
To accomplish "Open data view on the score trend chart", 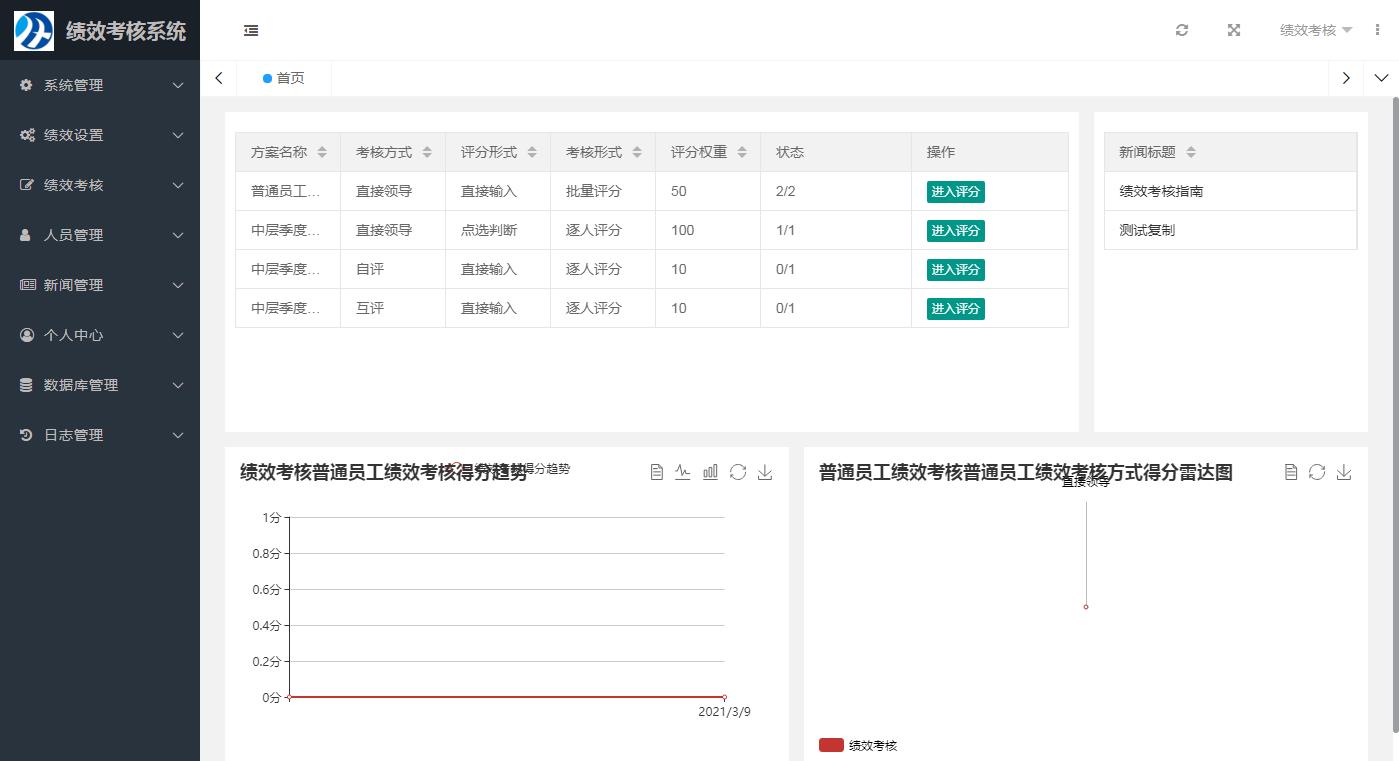I will coord(657,472).
